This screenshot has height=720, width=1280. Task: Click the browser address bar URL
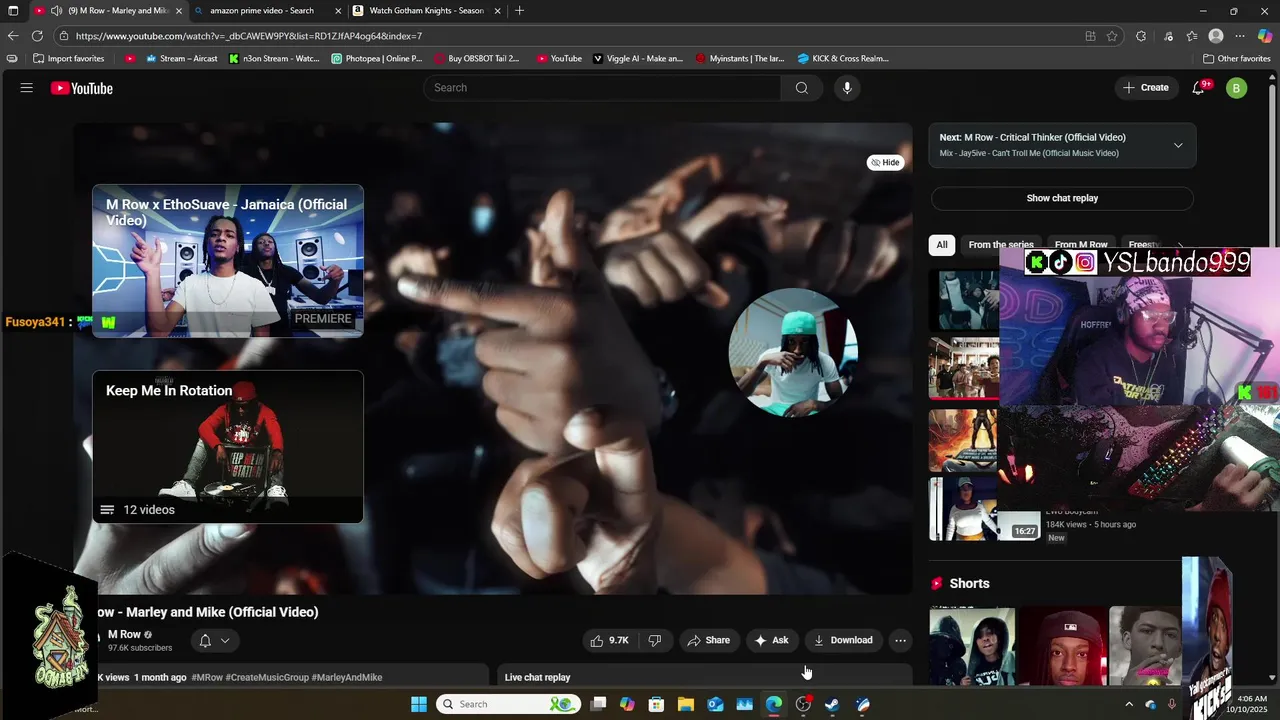pyautogui.click(x=249, y=36)
